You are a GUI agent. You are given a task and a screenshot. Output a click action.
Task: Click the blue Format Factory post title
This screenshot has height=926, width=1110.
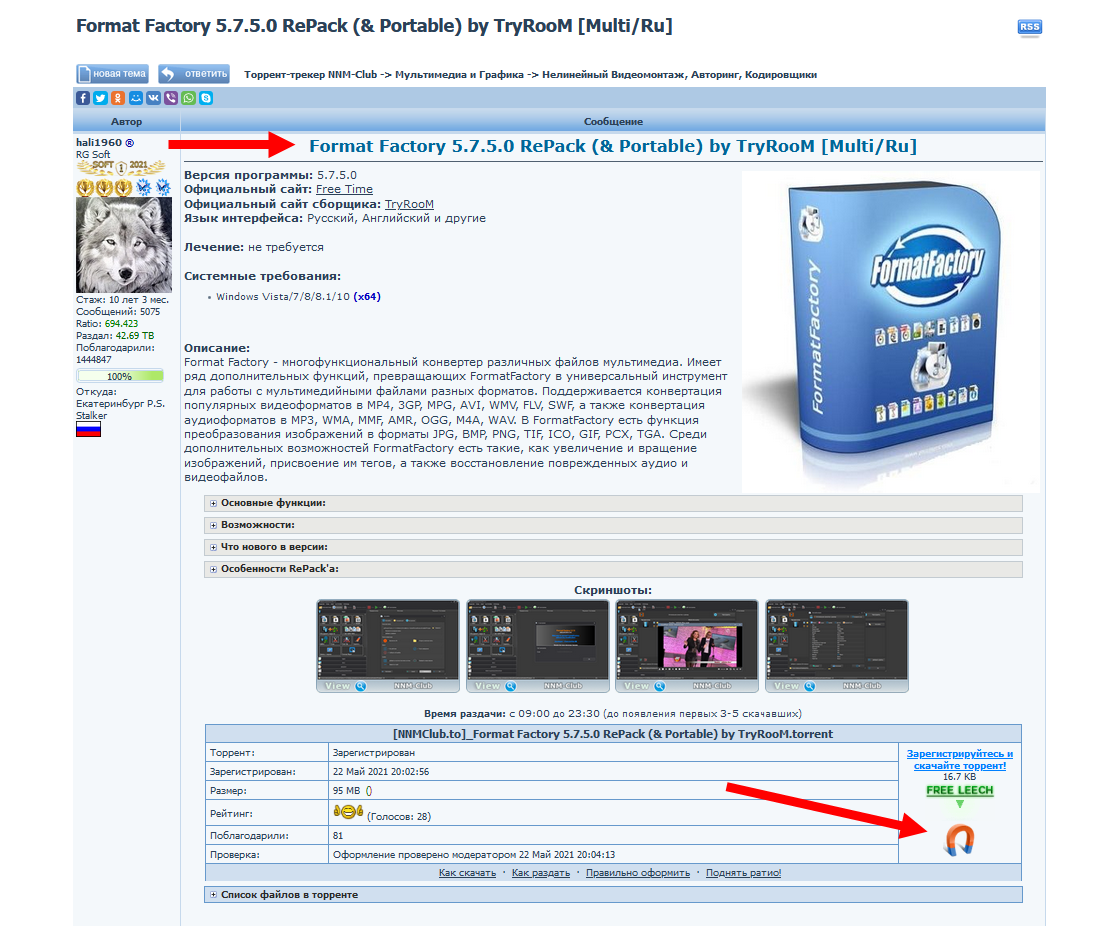[x=613, y=146]
